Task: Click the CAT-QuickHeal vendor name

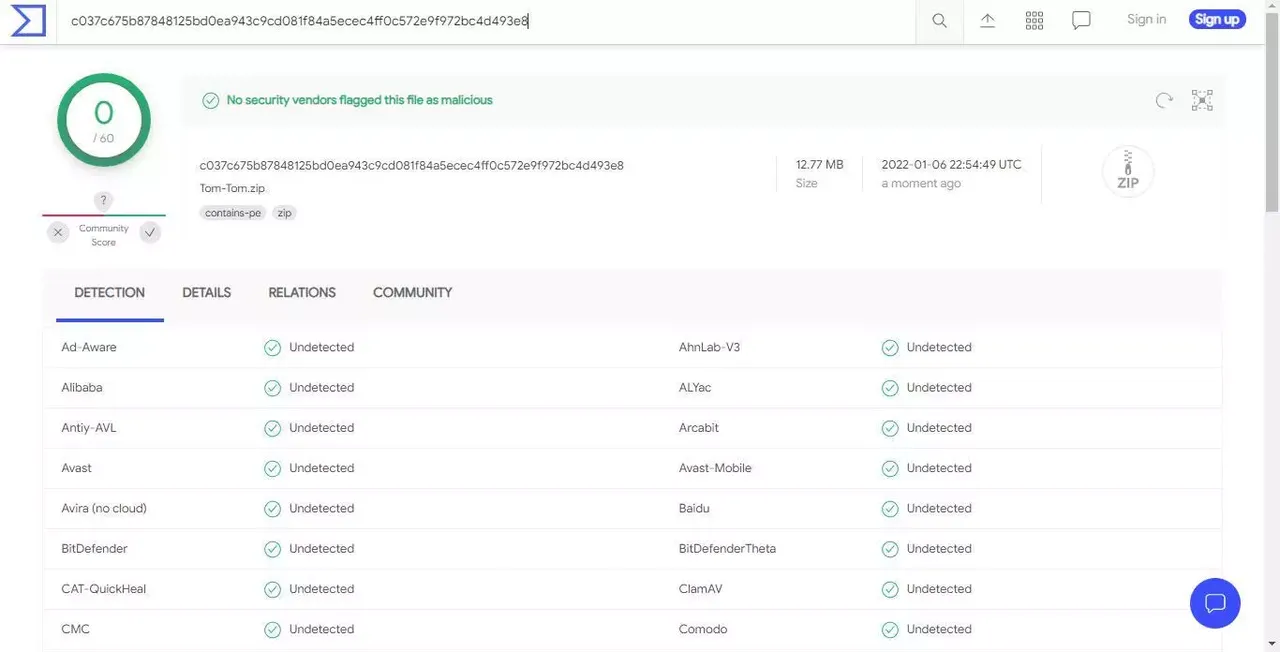Action: point(104,589)
